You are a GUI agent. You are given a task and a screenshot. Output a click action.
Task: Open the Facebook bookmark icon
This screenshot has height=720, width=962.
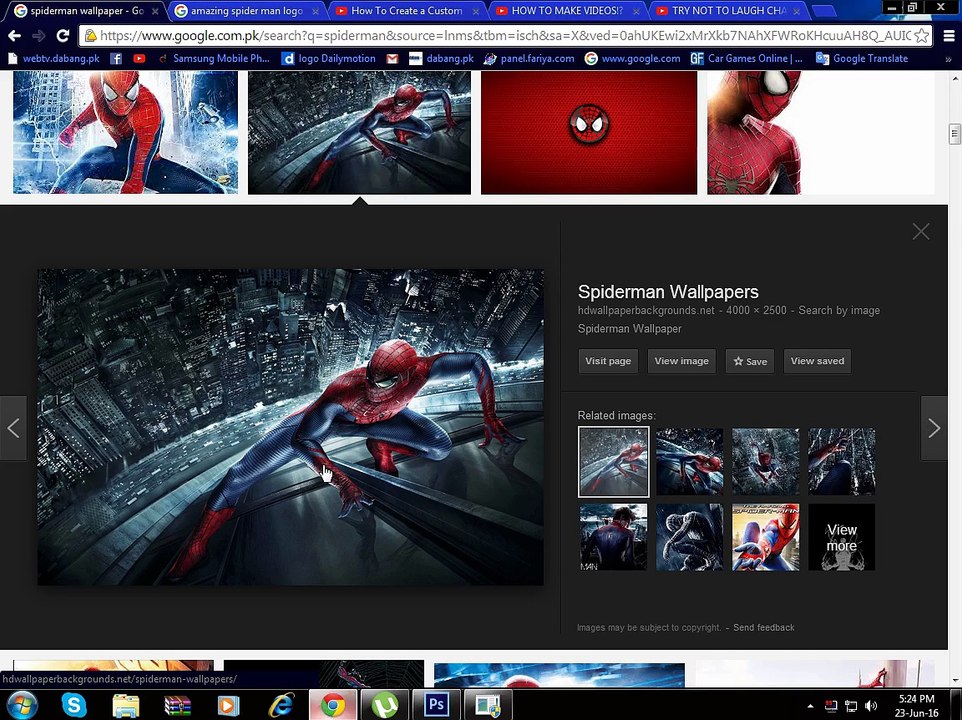coord(115,59)
